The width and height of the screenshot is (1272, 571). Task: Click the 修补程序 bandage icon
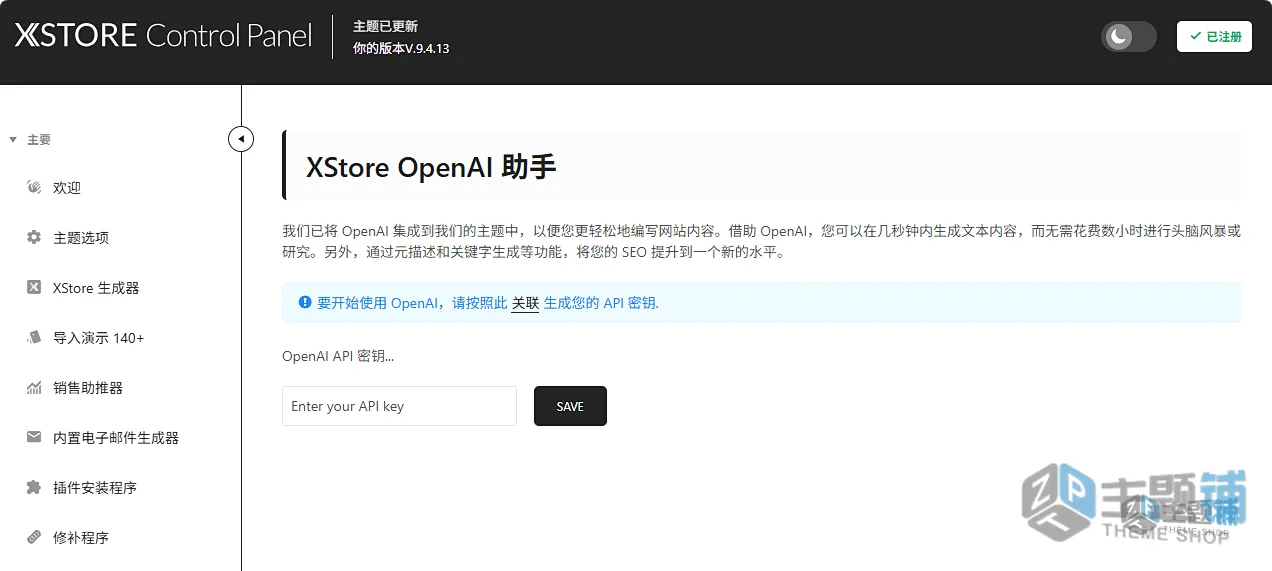[x=34, y=537]
